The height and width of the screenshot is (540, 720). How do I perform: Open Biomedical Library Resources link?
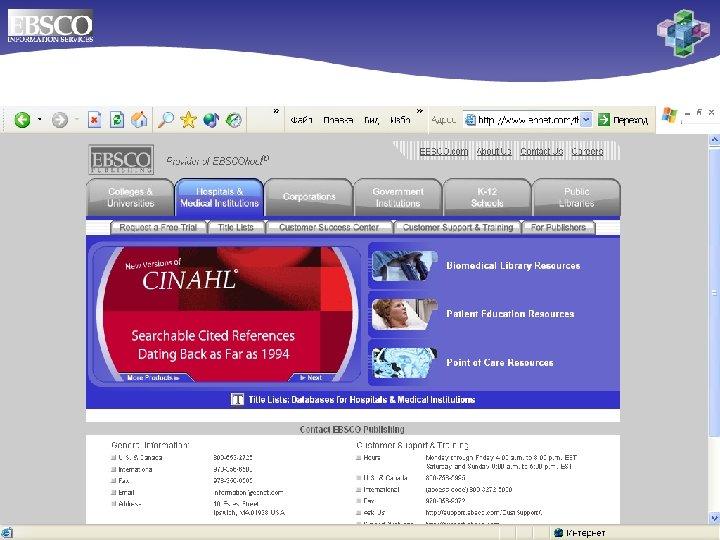[x=513, y=266]
